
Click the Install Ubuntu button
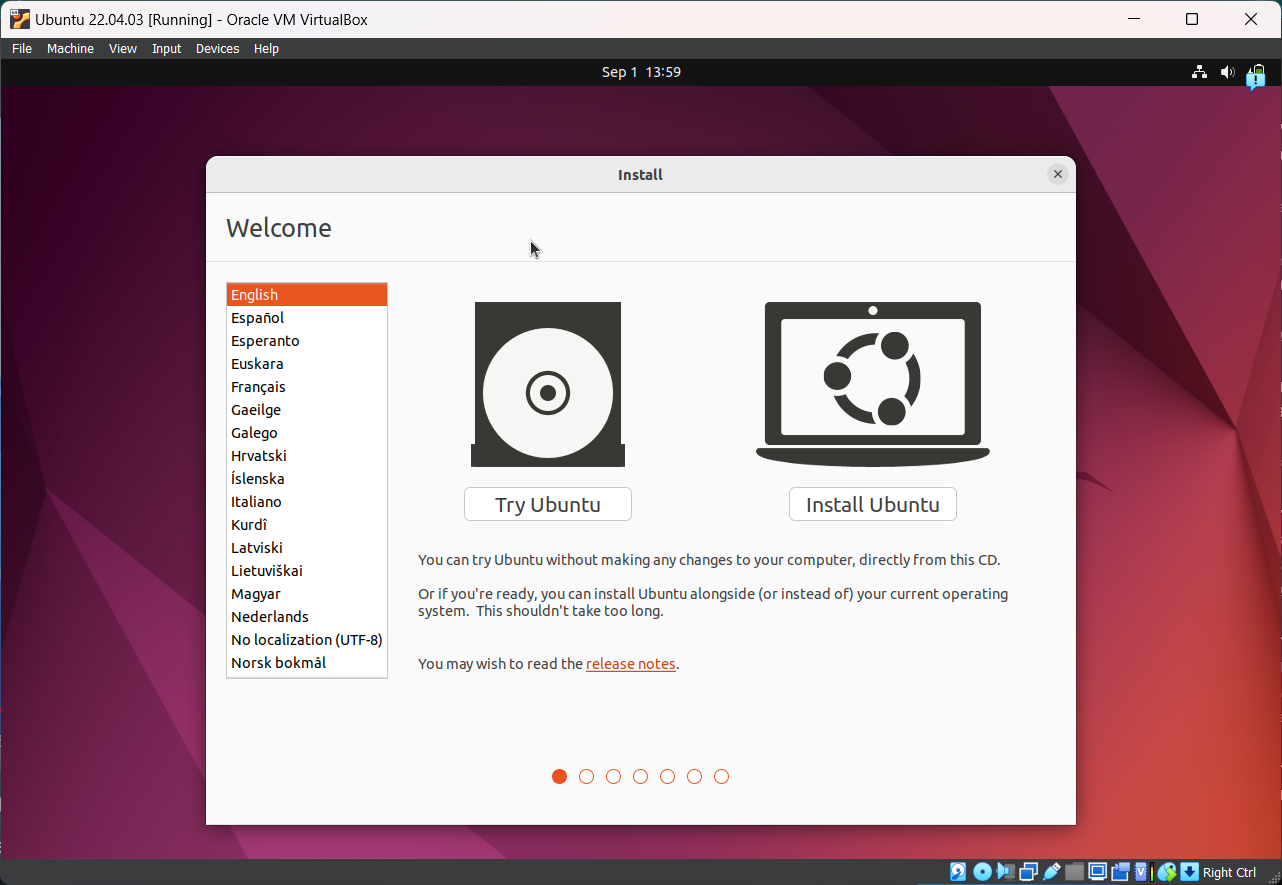click(873, 504)
